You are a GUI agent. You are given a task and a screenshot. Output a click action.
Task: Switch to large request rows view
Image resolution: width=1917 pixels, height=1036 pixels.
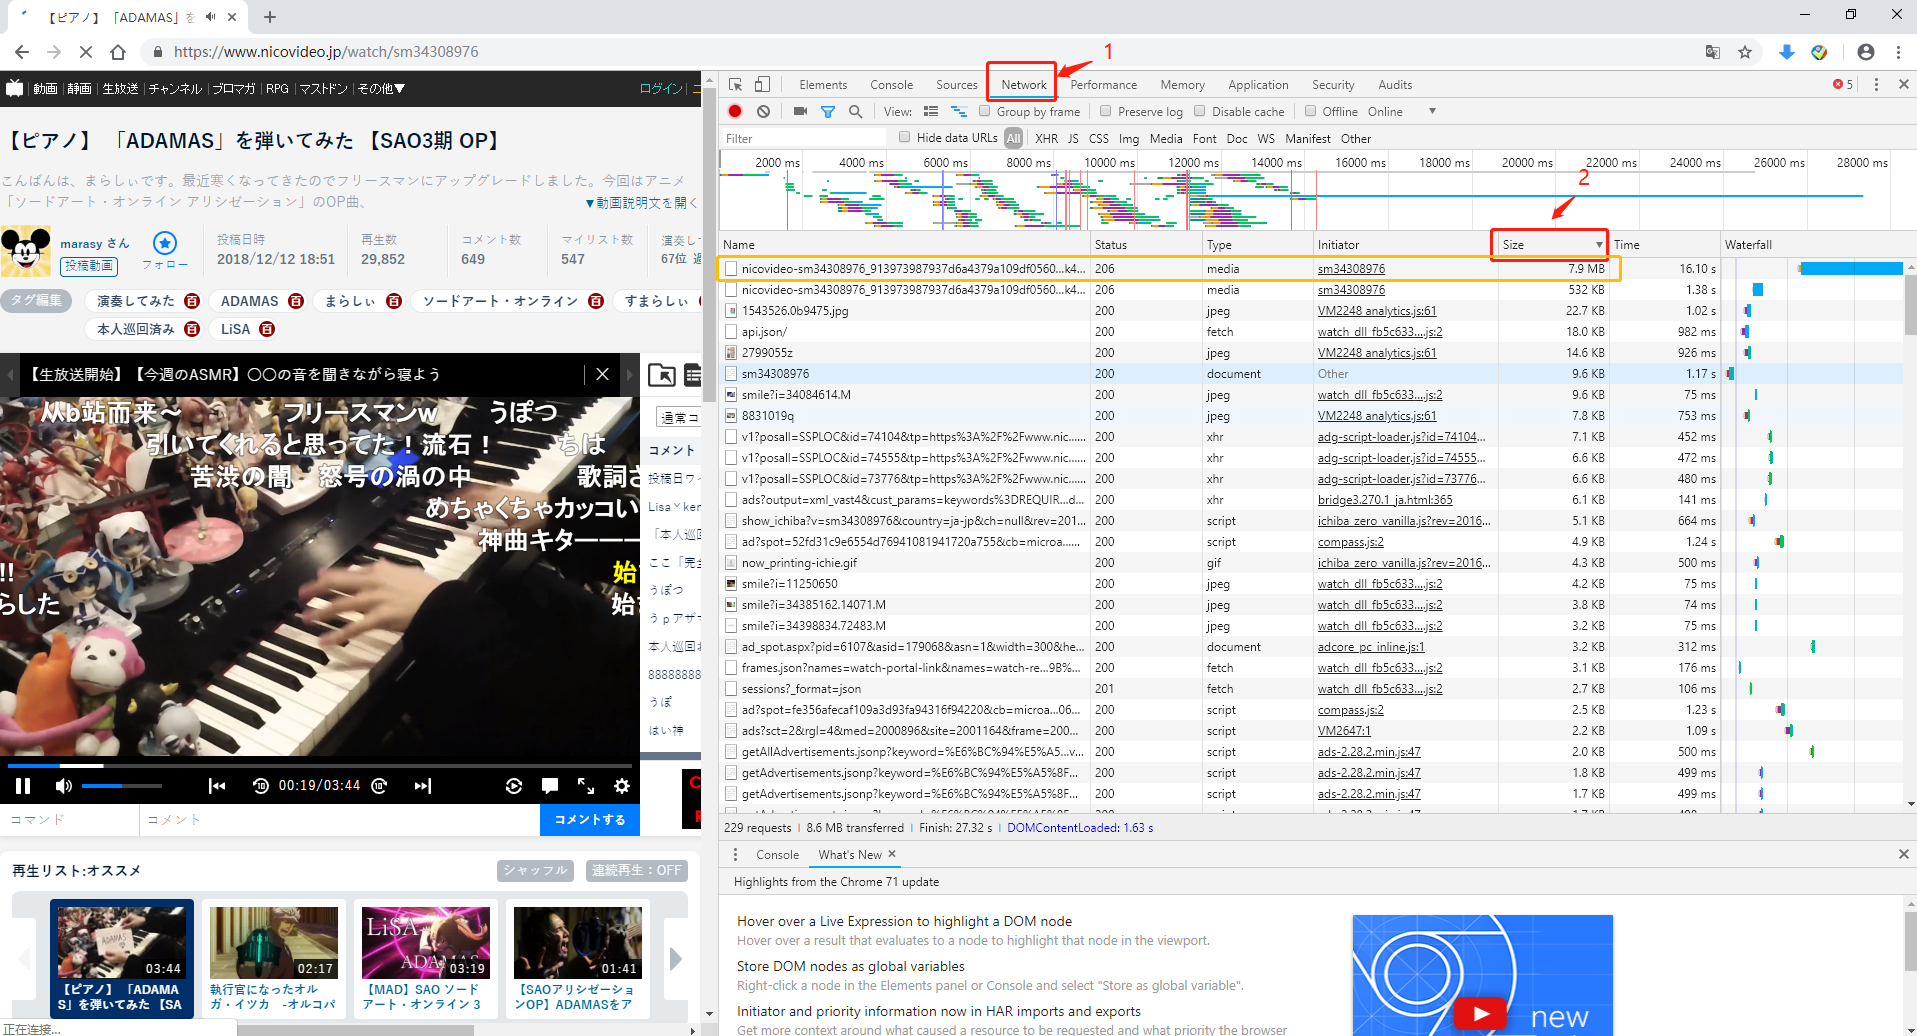[x=931, y=111]
